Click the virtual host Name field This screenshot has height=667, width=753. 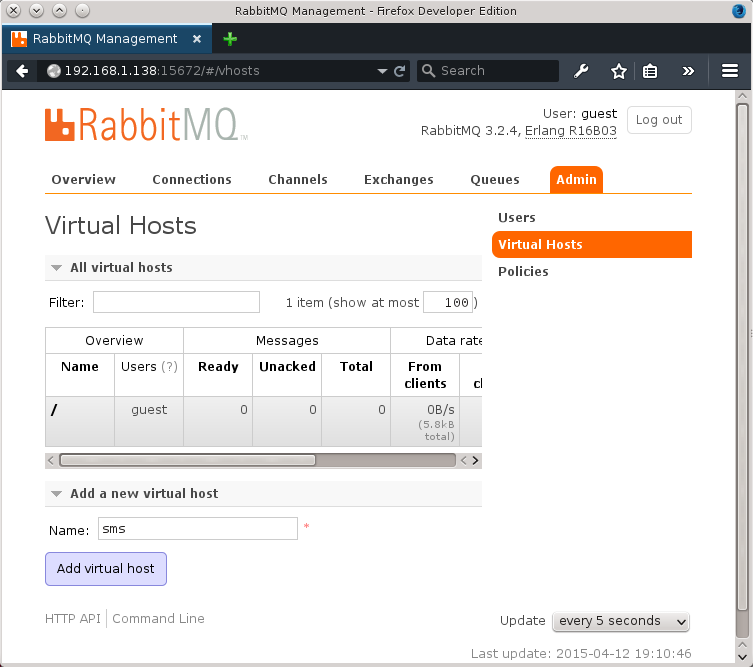[x=198, y=528]
